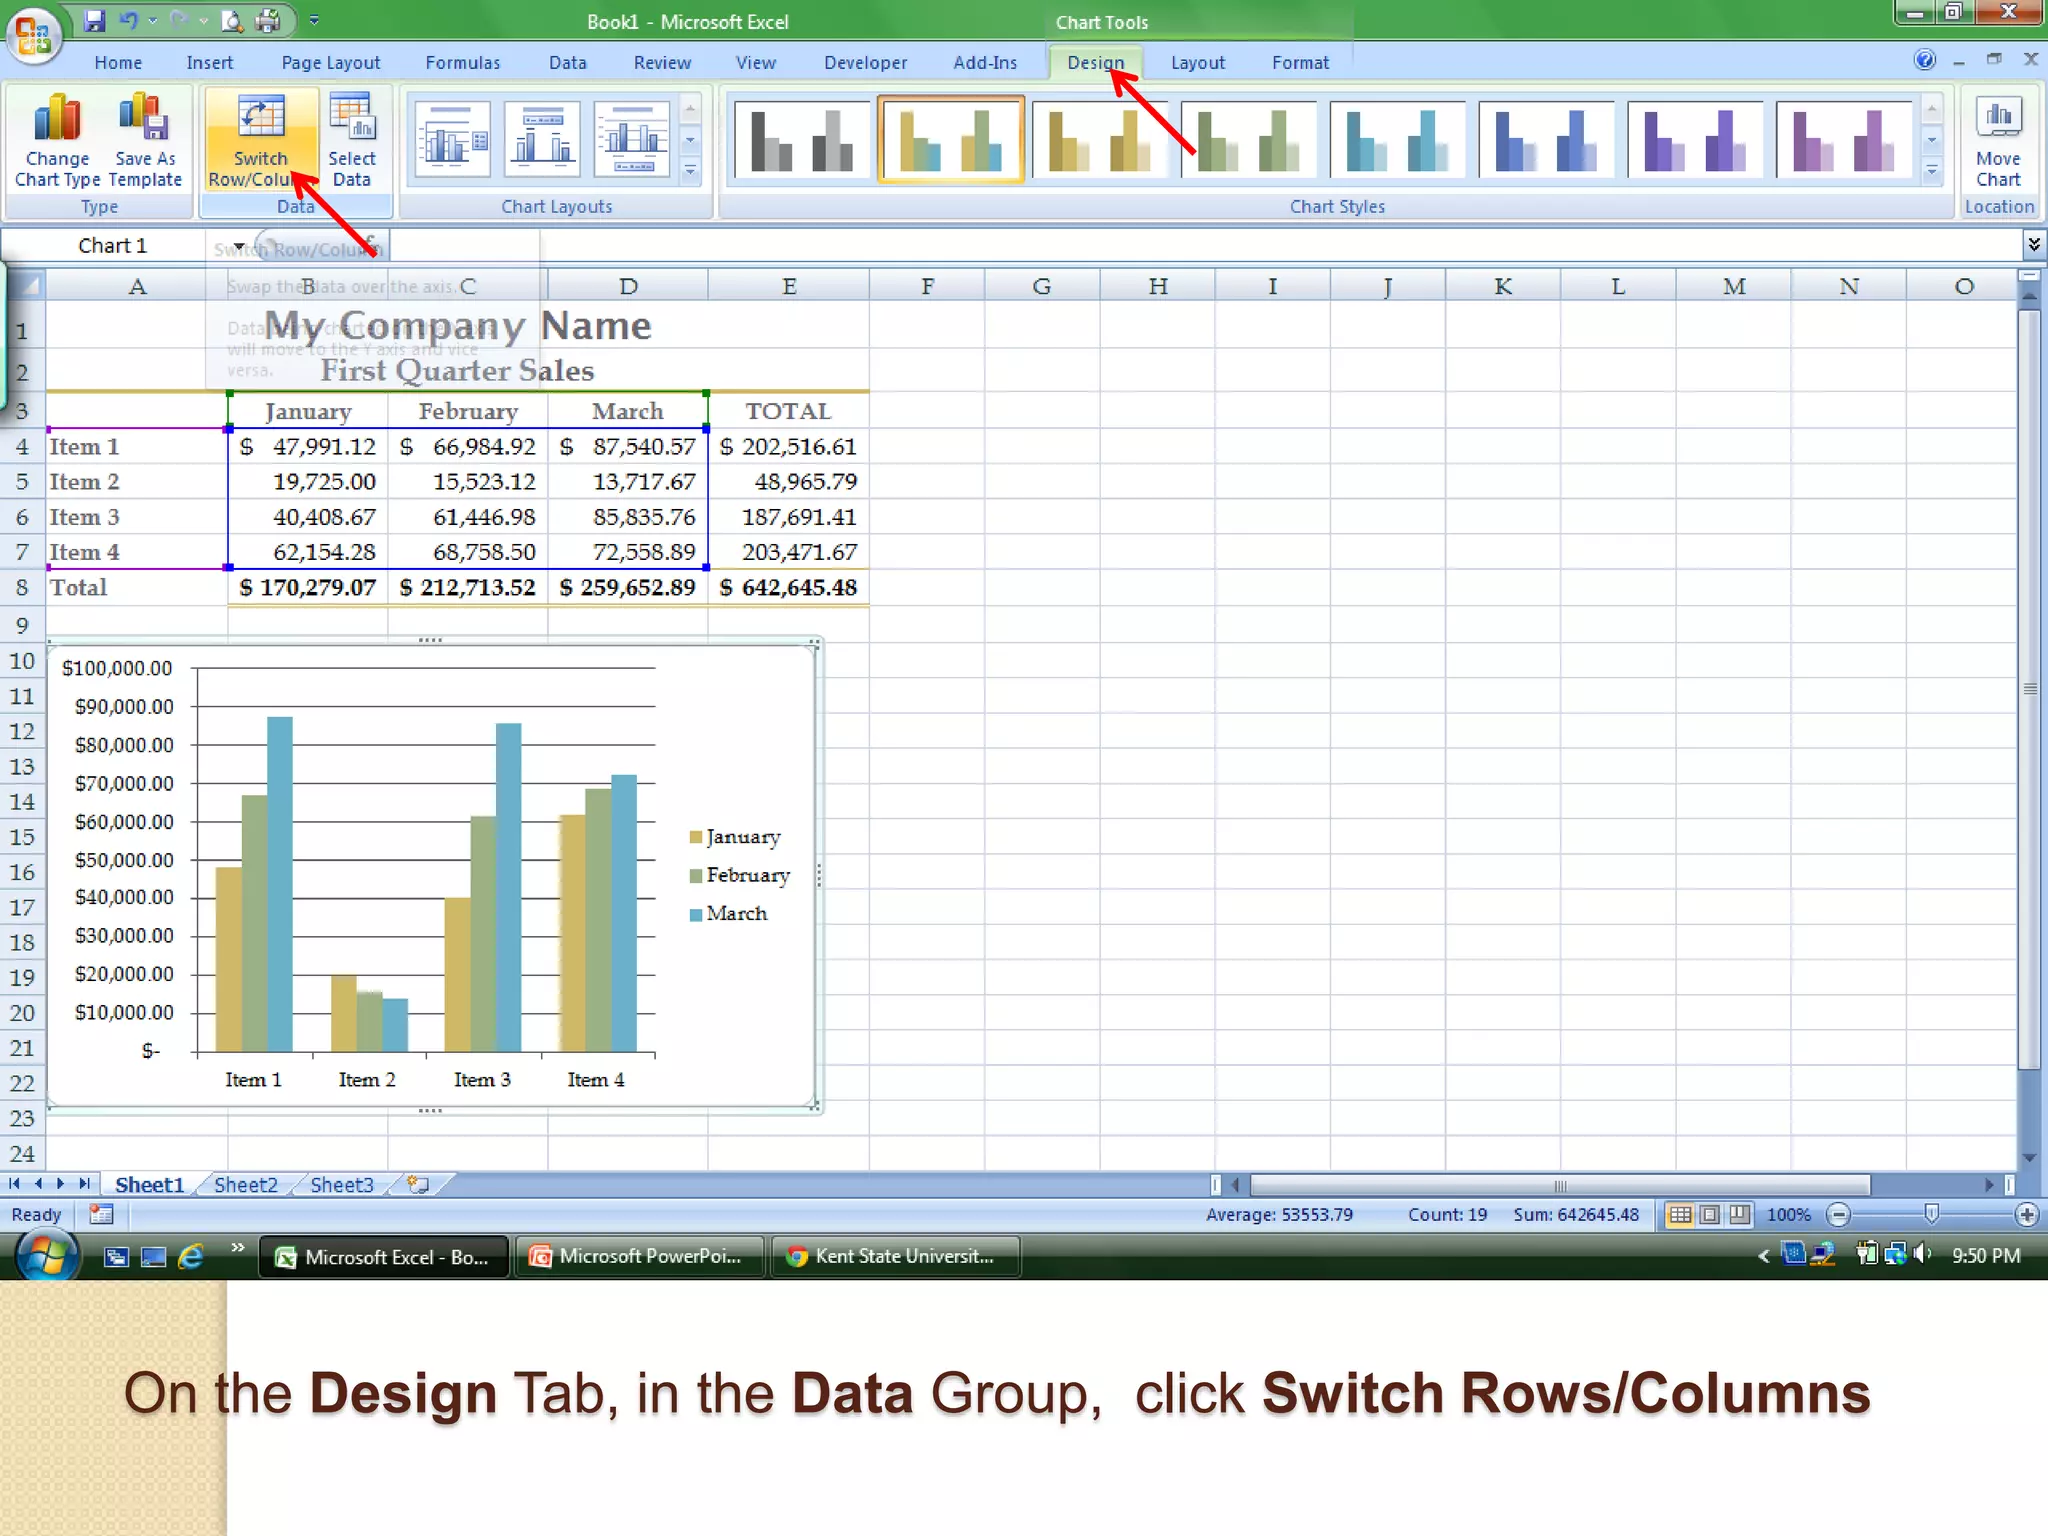Click Insert Worksheet tab icon
The height and width of the screenshot is (1536, 2048).
click(x=419, y=1185)
